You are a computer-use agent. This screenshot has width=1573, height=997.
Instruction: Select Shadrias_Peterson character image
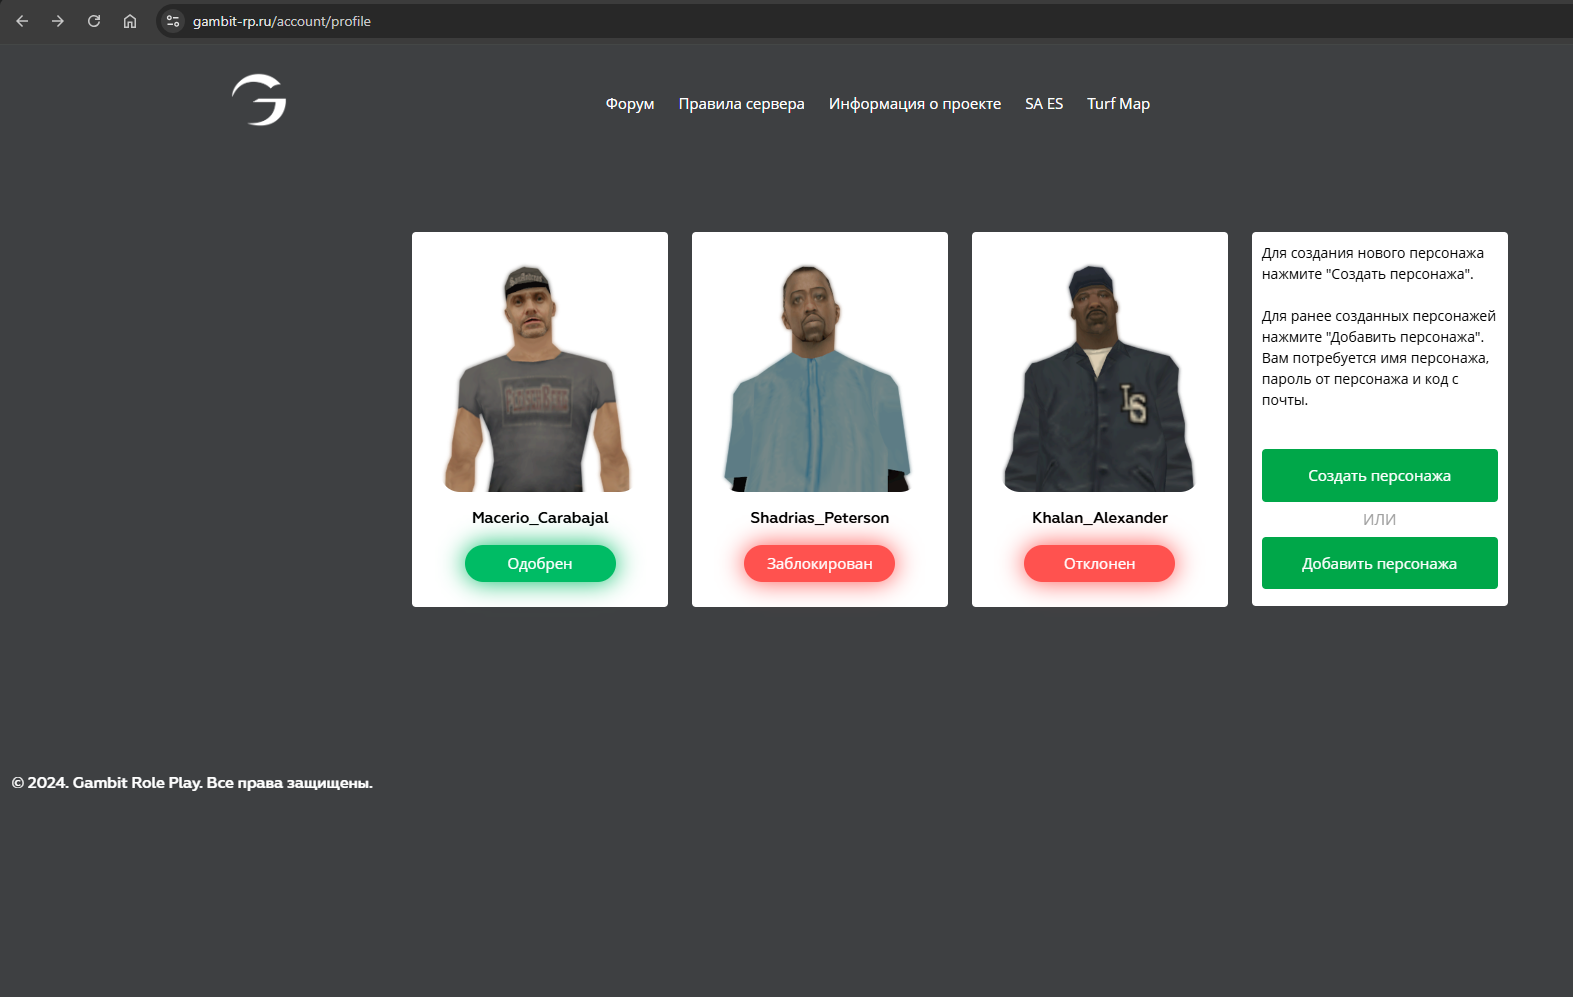tap(819, 379)
